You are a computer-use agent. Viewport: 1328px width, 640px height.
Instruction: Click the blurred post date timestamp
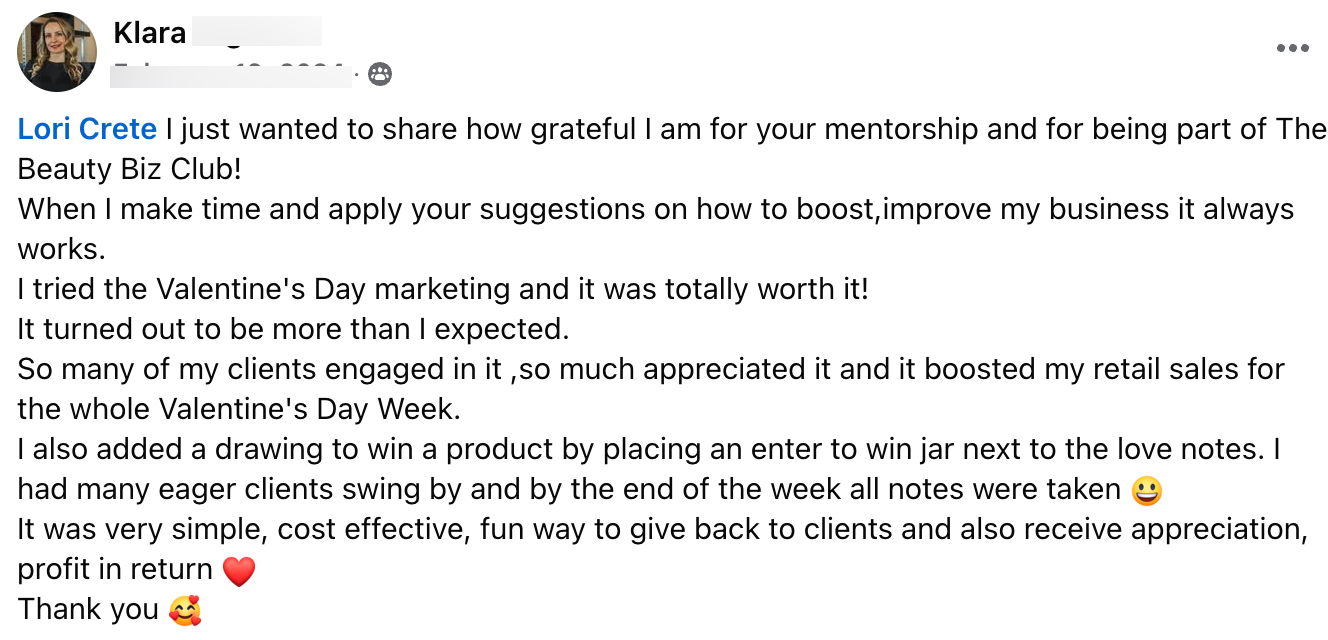(x=232, y=73)
